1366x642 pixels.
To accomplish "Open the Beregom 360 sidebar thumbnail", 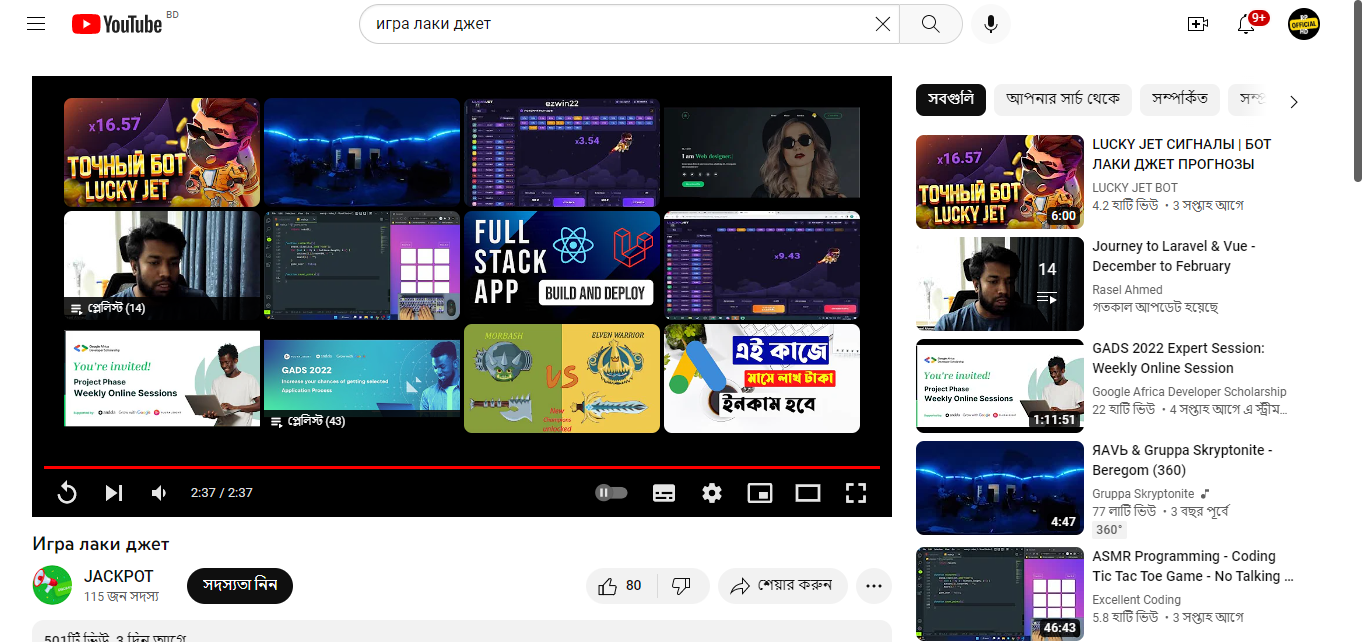I will point(1000,488).
